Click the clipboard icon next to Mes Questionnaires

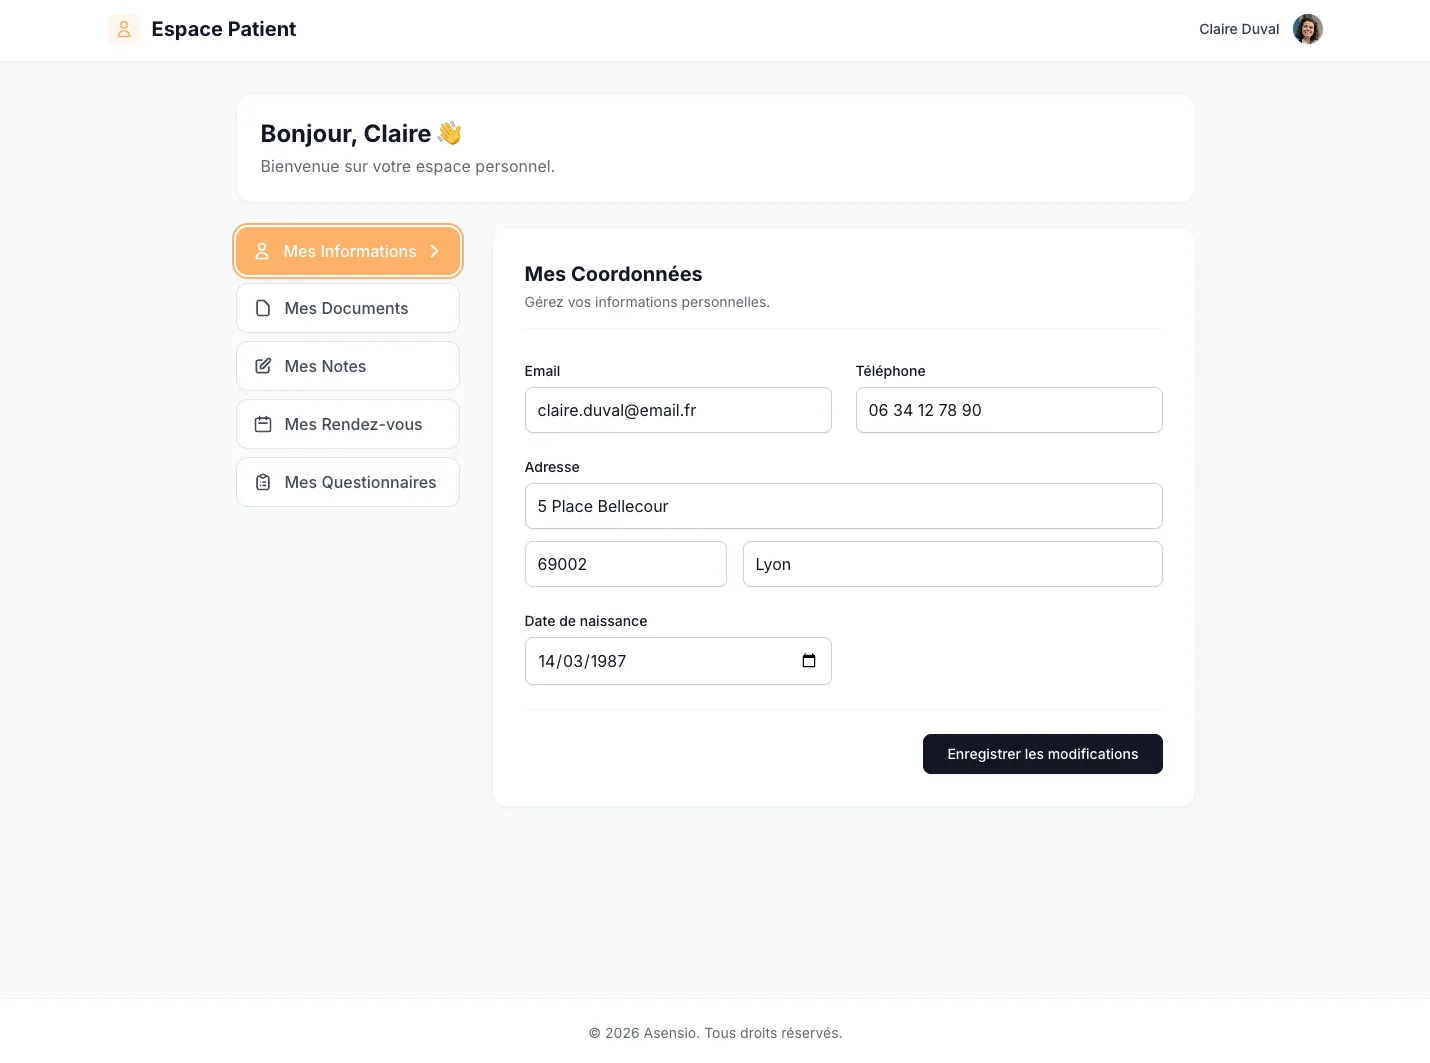[x=263, y=482]
